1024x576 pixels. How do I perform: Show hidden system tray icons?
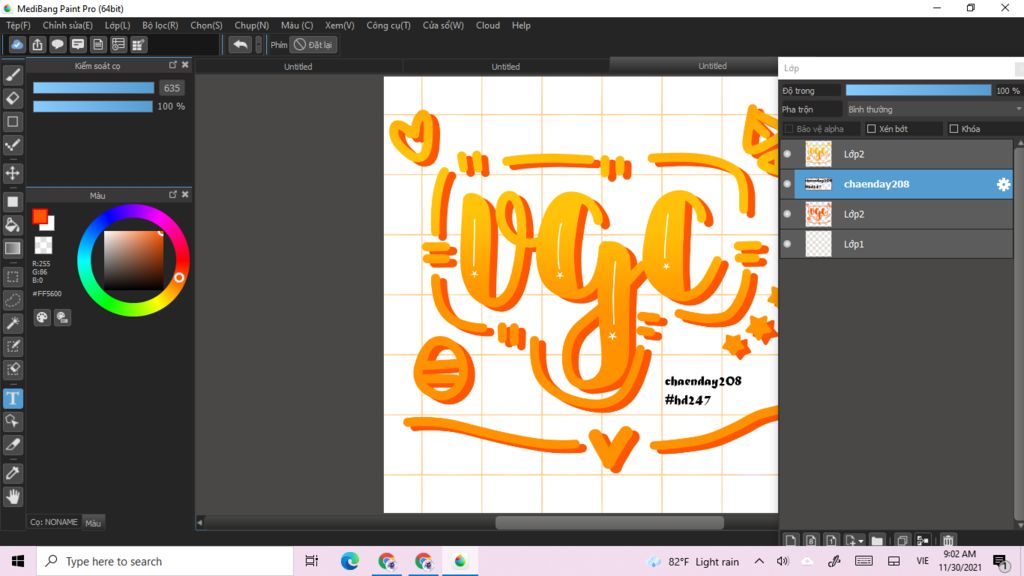point(759,561)
